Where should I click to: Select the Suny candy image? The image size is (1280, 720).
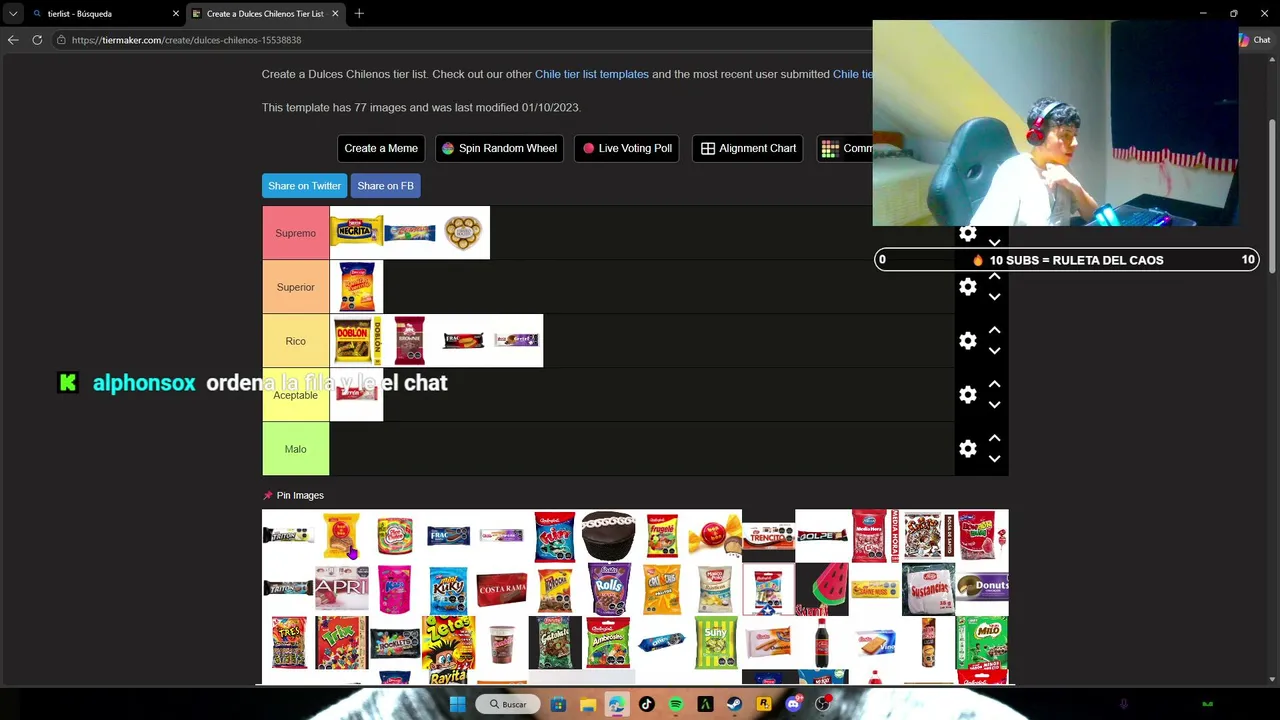coord(715,642)
